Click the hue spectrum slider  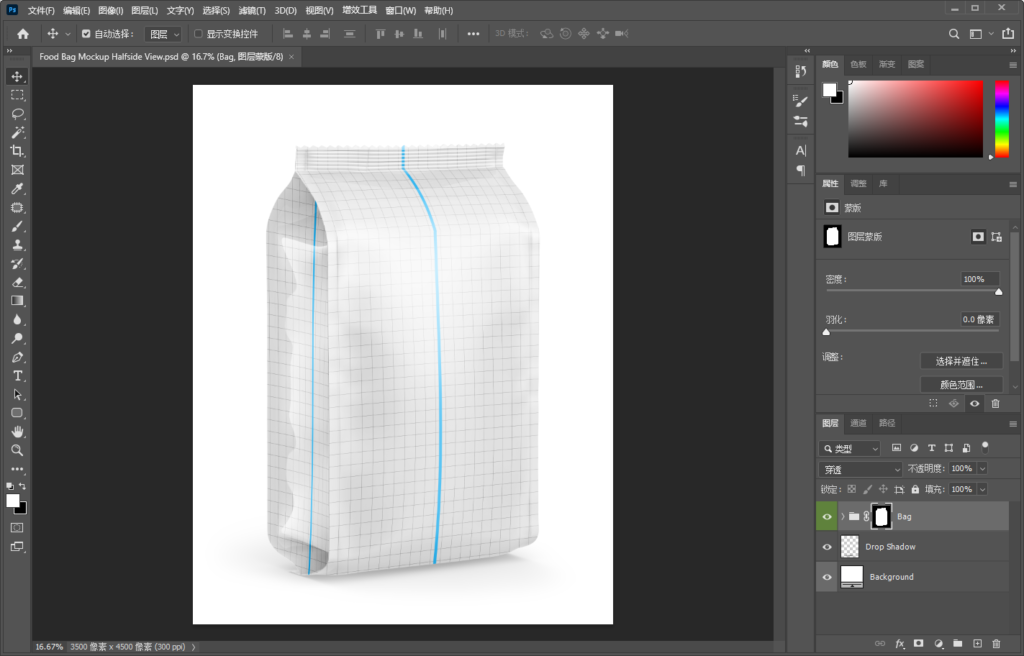(1002, 119)
